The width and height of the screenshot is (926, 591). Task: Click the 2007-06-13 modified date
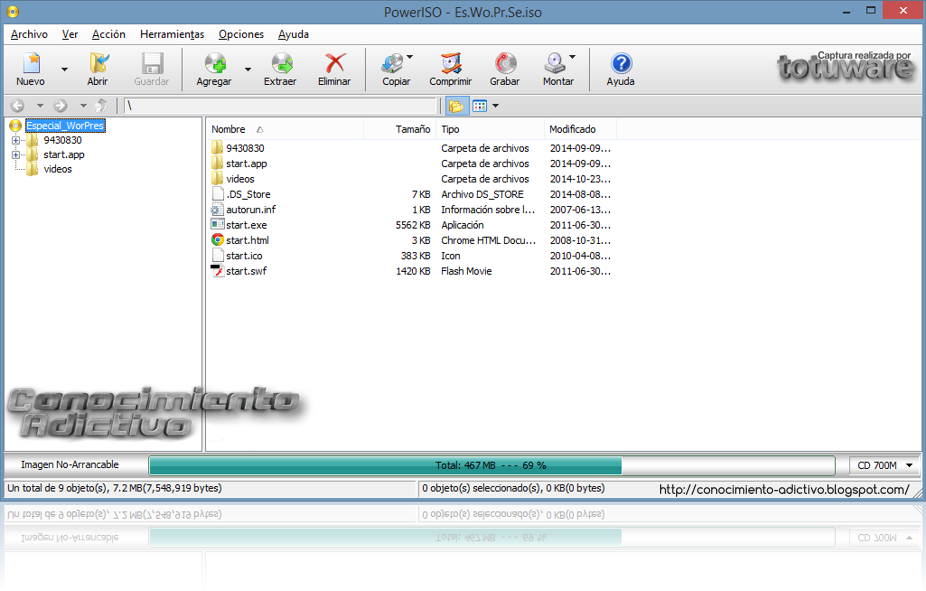(580, 210)
